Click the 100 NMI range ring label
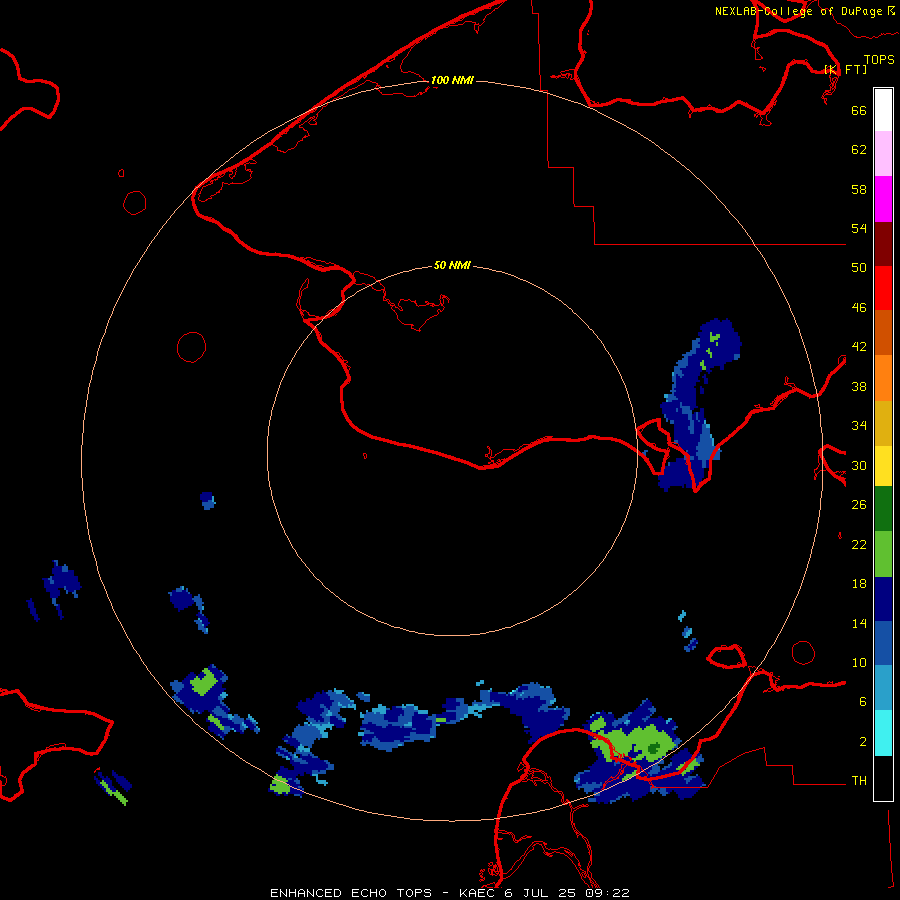This screenshot has height=900, width=900. pyautogui.click(x=452, y=80)
